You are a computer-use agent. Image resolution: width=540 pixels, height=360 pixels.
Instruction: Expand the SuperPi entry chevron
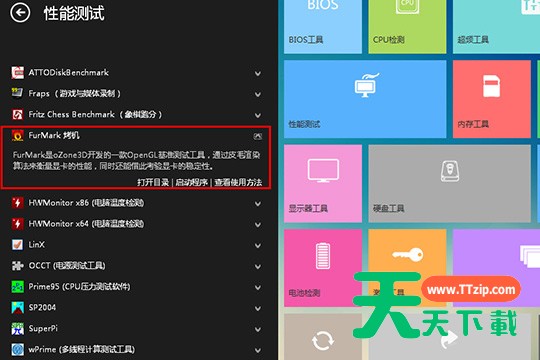point(258,330)
